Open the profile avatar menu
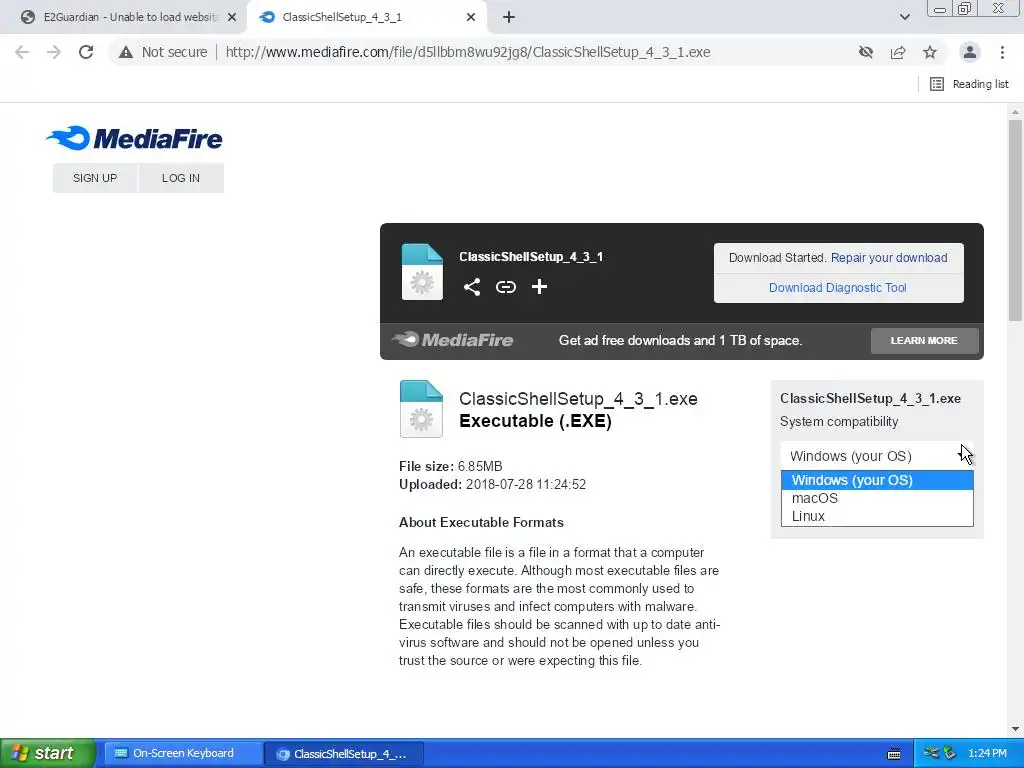The height and width of the screenshot is (768, 1024). [x=970, y=52]
